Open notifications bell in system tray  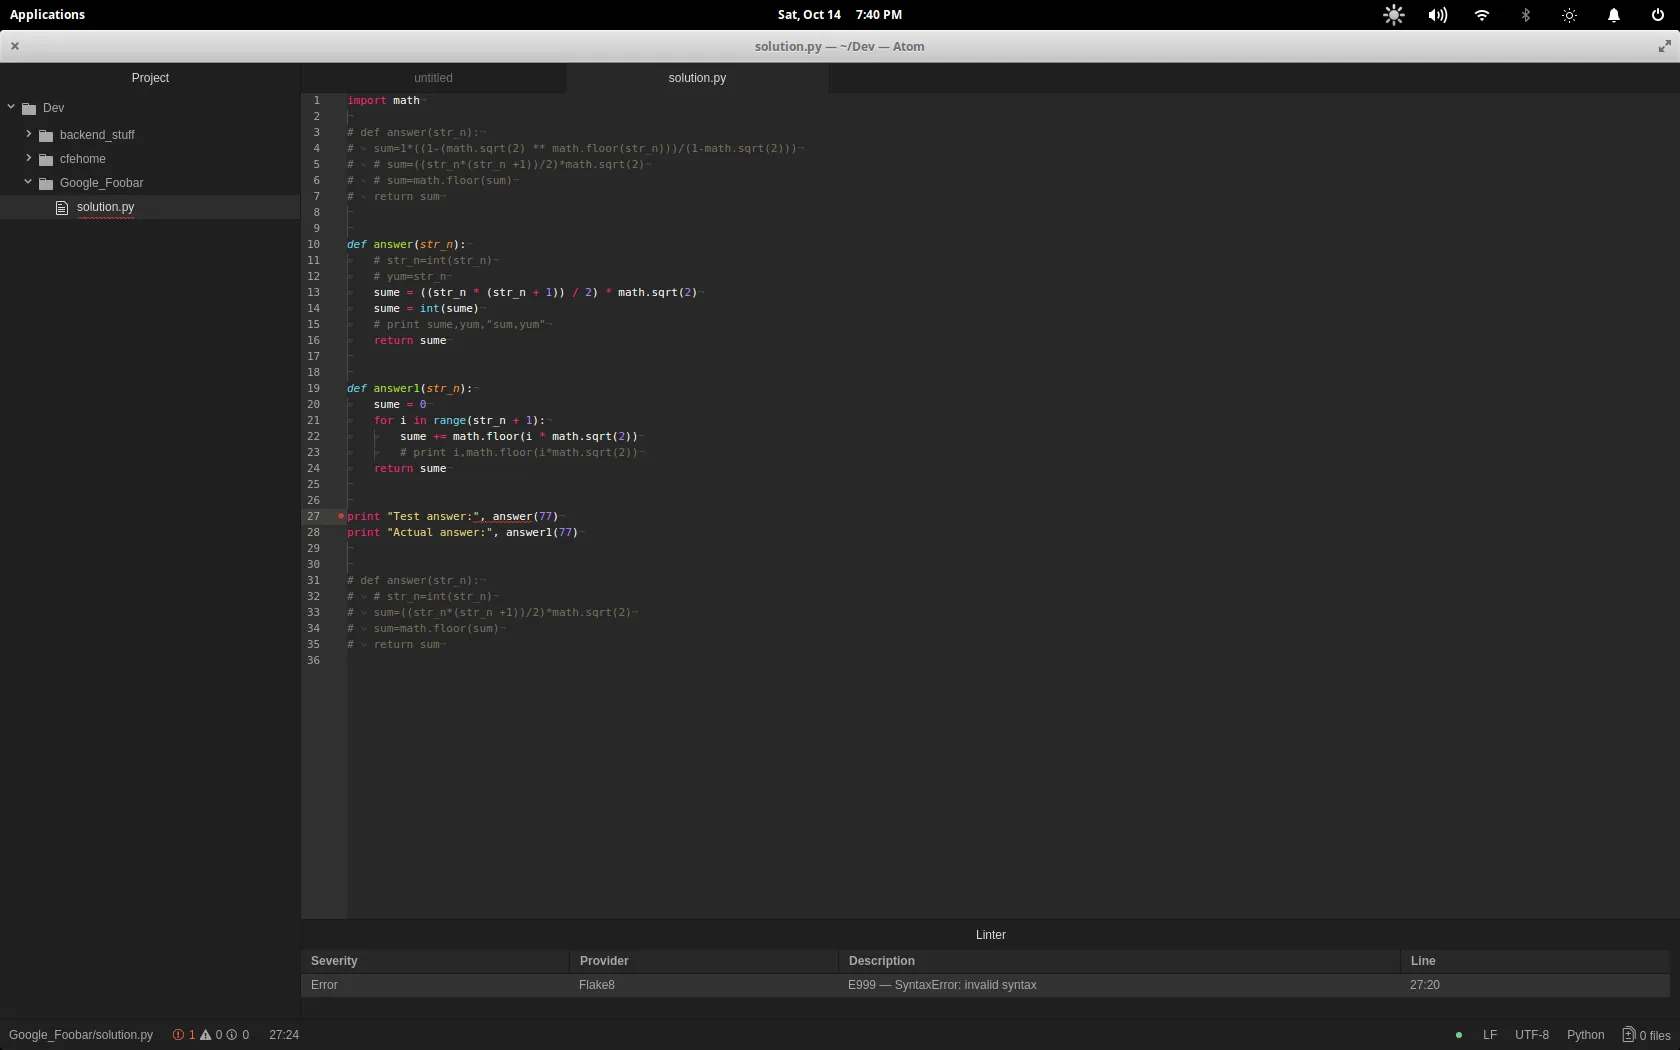[1613, 15]
